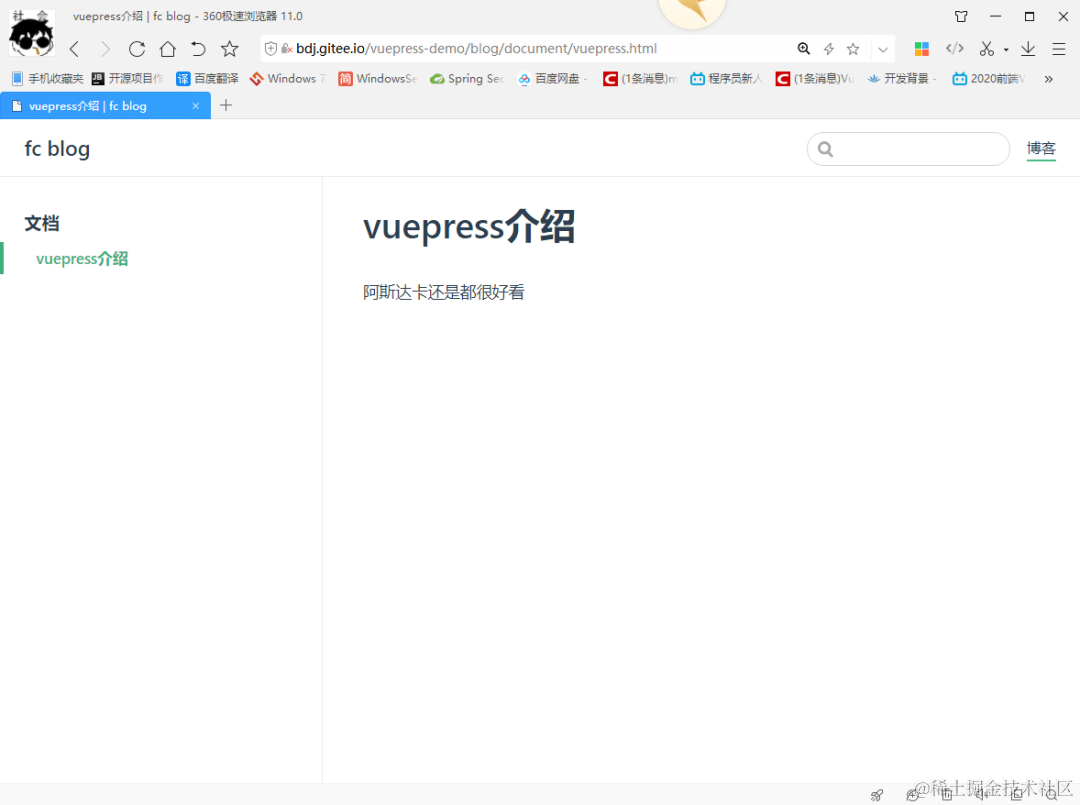Open the bookmarks overflow chevron
The height and width of the screenshot is (805, 1080).
pos(1050,78)
